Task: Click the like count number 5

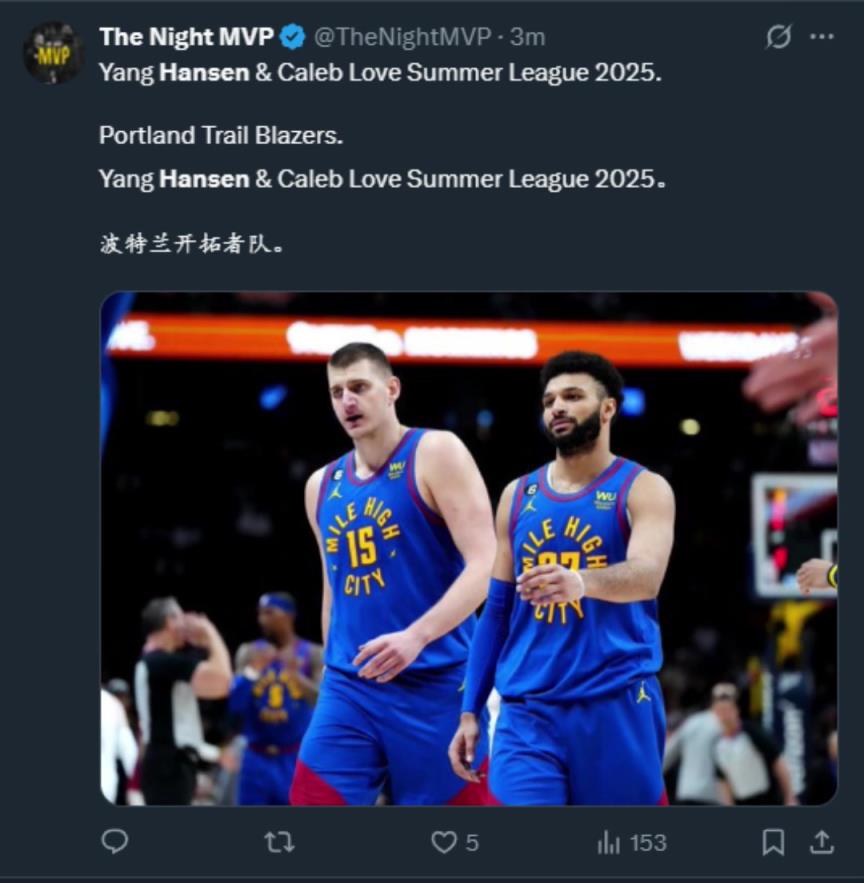Action: coord(472,843)
